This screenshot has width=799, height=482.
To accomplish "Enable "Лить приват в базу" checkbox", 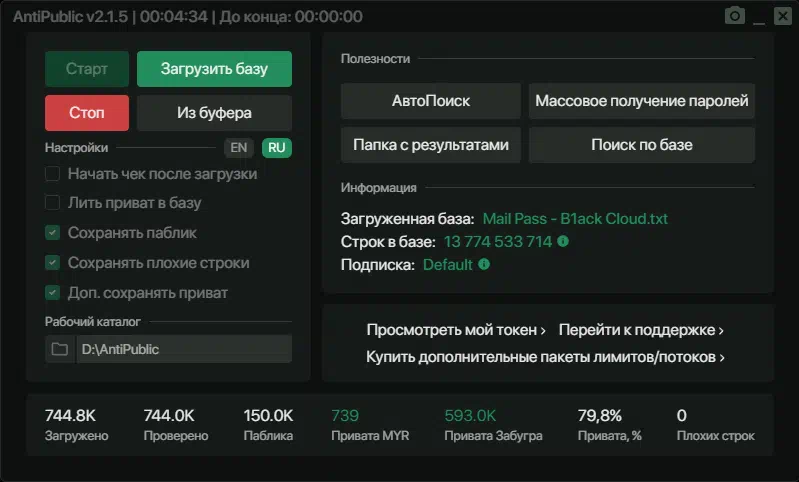I will click(52, 203).
